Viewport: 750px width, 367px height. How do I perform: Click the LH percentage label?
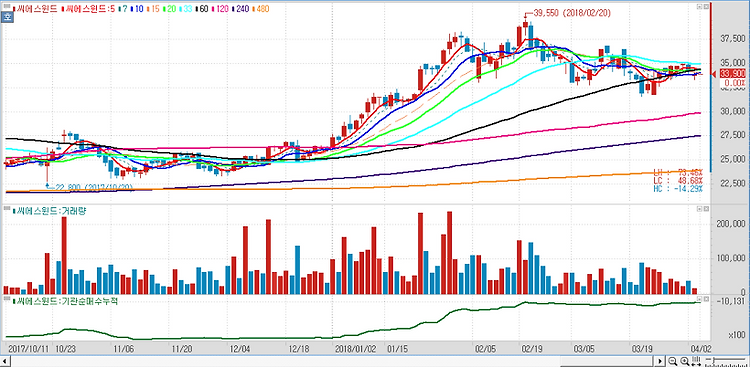click(x=678, y=172)
